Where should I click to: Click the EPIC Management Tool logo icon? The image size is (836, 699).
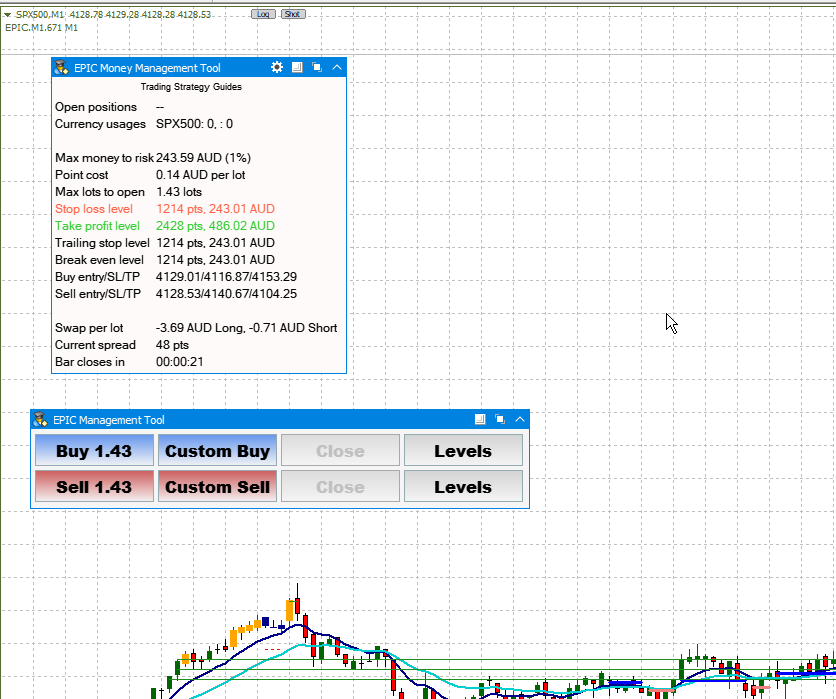click(41, 420)
